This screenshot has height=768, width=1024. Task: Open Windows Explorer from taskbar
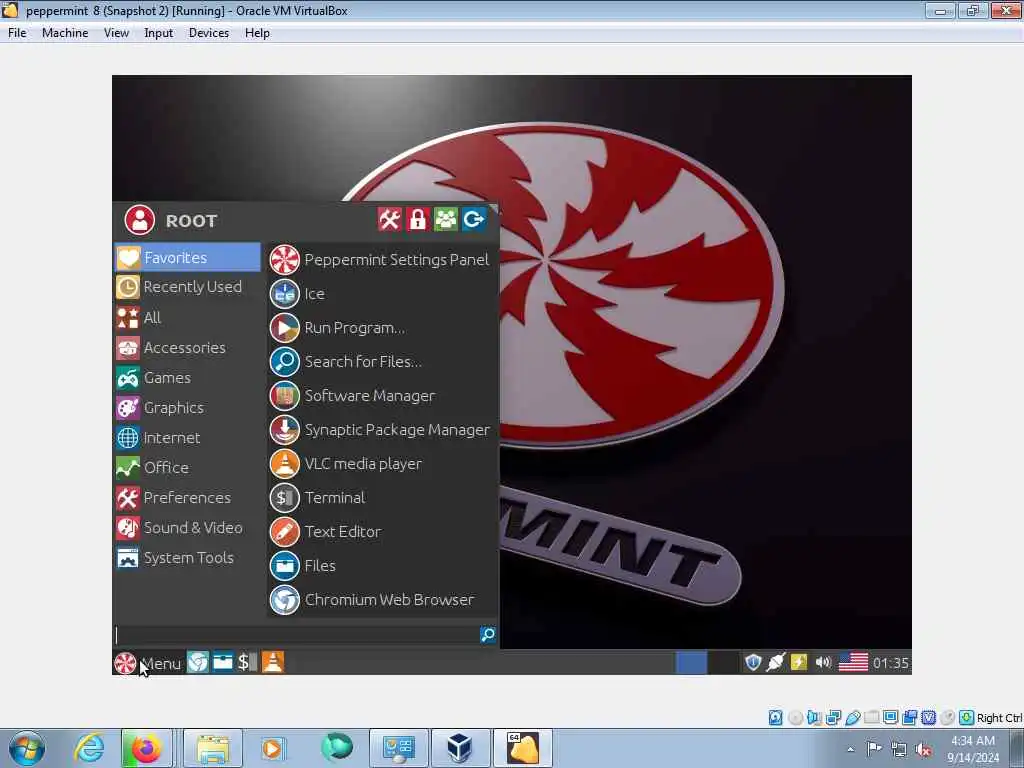213,748
